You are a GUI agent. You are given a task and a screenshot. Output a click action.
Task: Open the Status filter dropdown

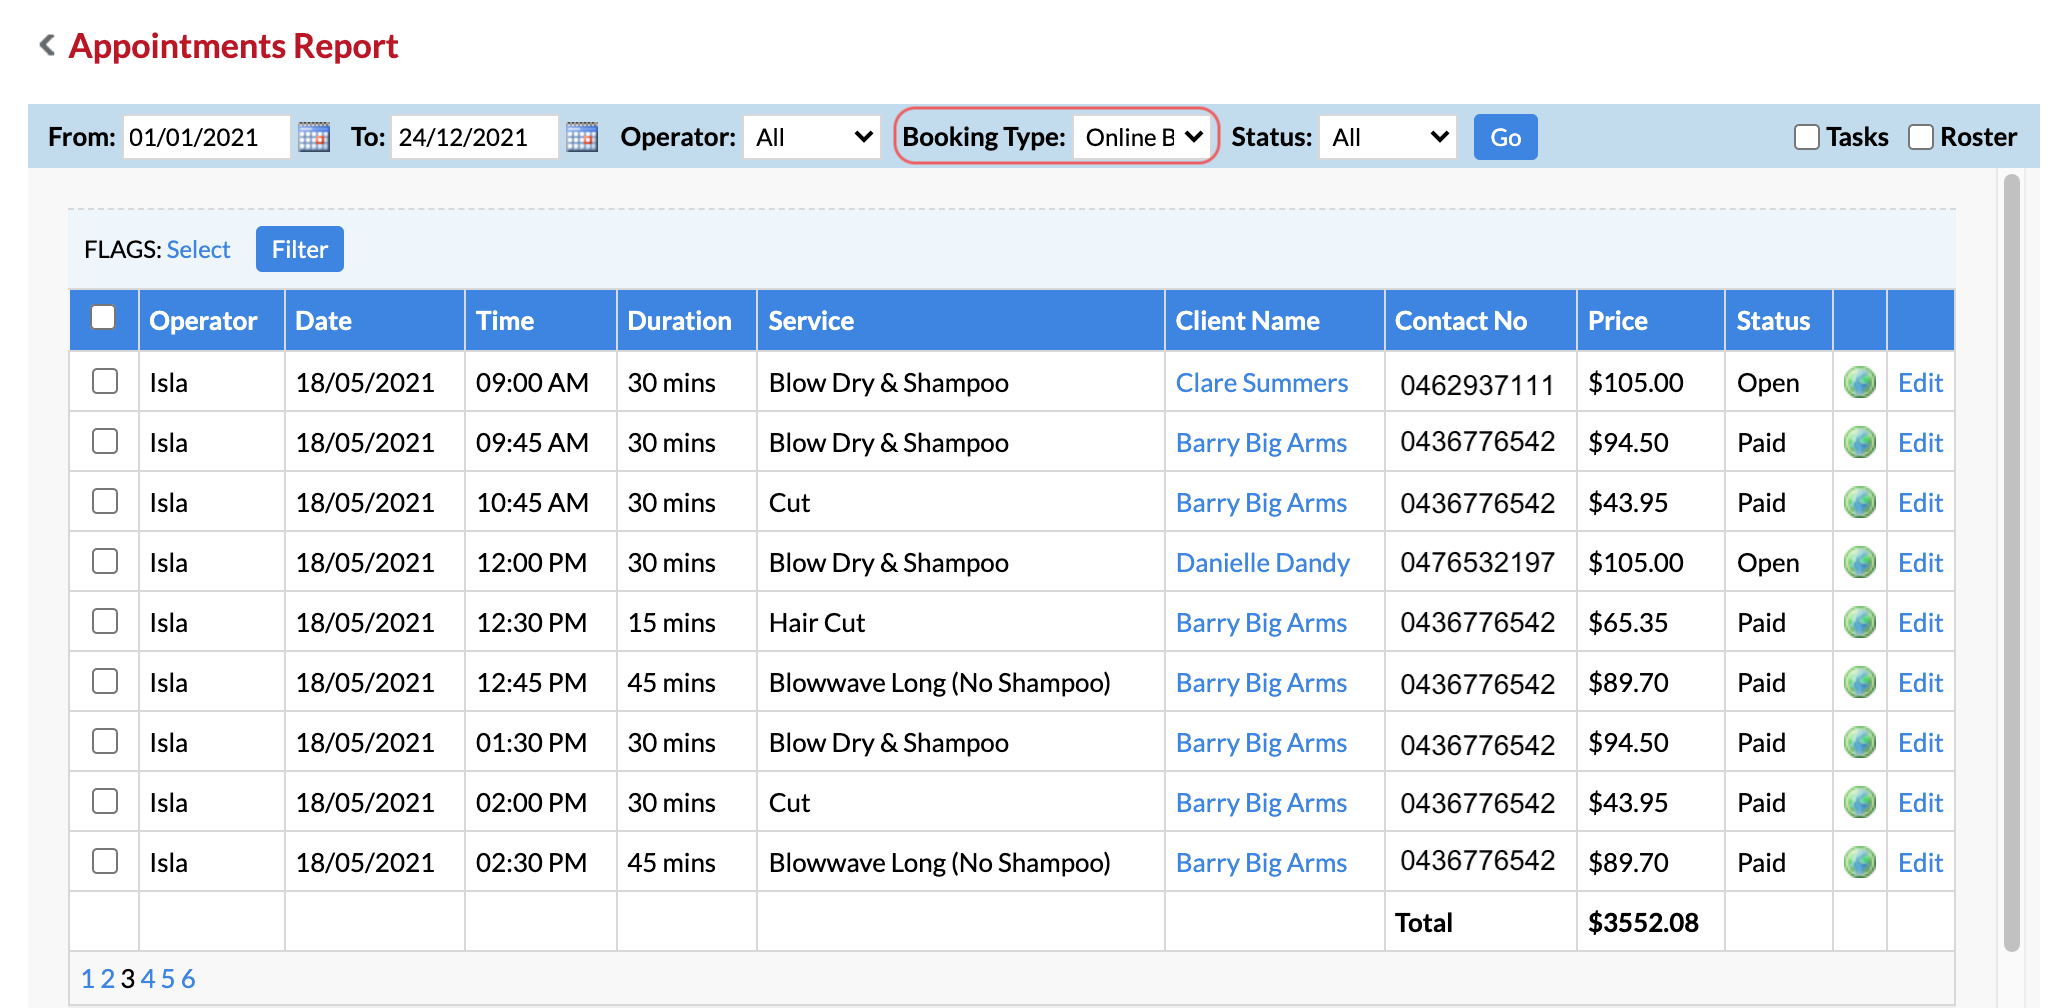(x=1388, y=137)
